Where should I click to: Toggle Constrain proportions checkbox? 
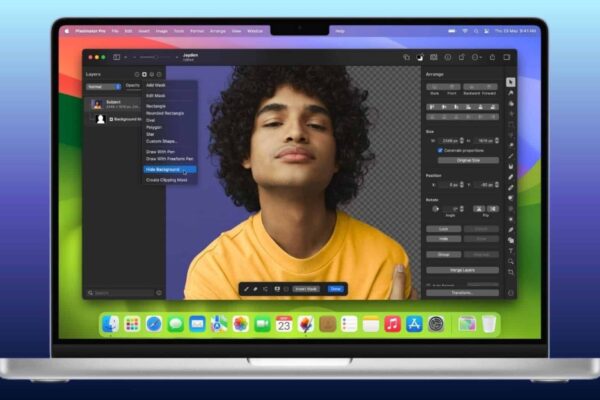[440, 150]
